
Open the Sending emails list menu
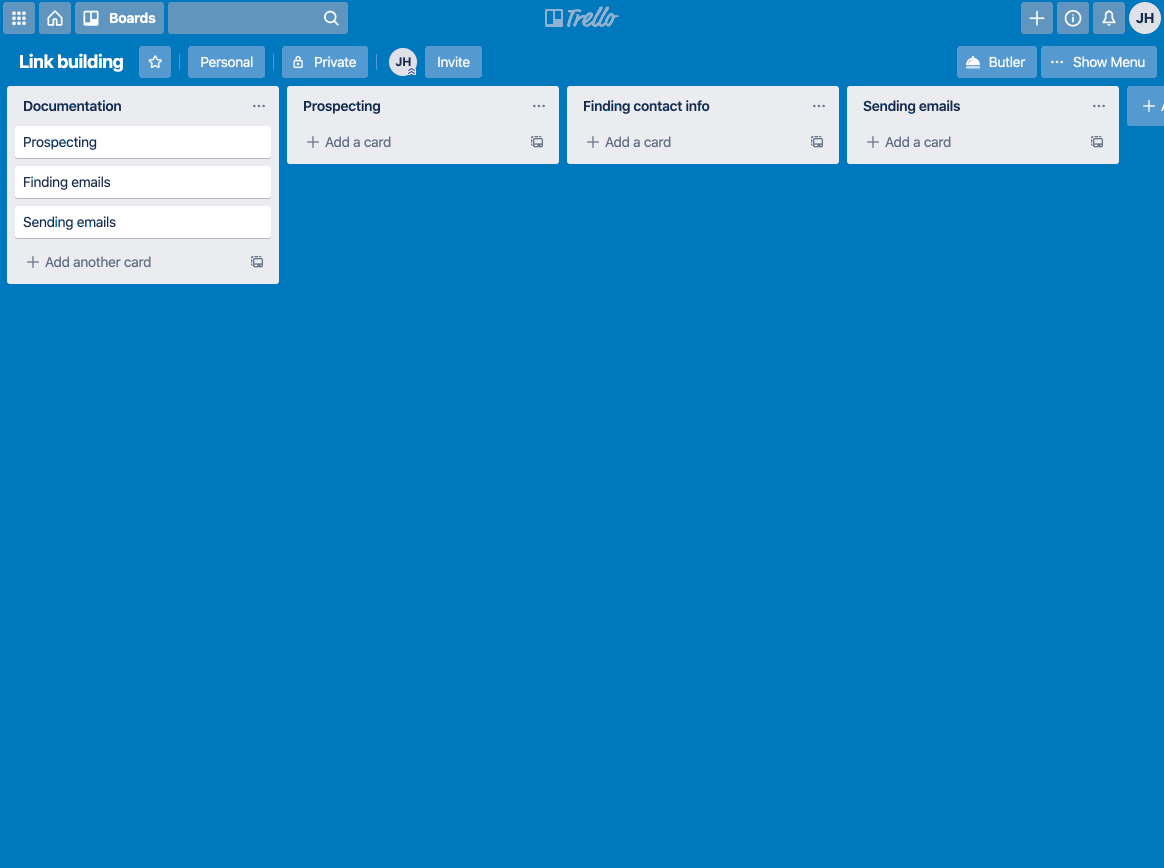coord(1099,105)
